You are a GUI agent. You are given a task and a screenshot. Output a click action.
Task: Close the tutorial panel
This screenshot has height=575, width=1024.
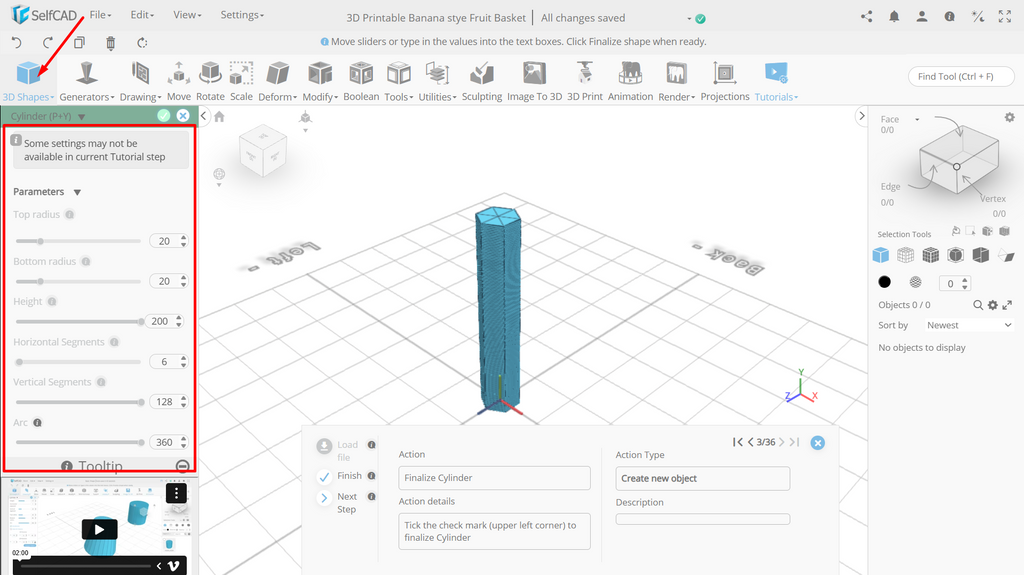tap(818, 443)
